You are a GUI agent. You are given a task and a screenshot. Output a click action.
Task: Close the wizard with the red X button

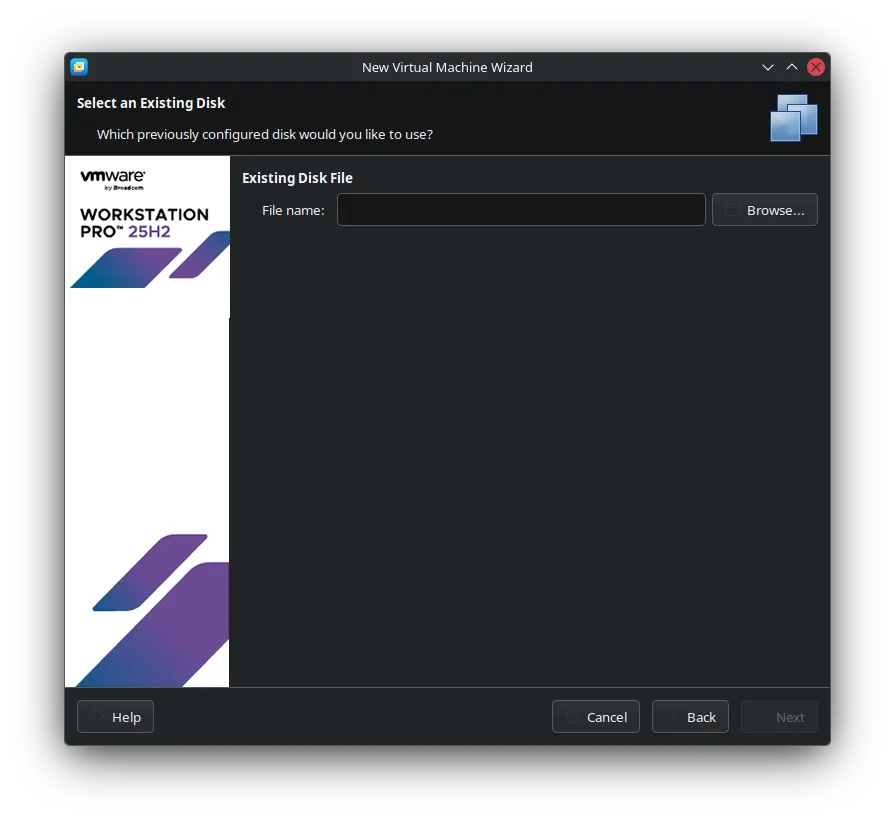coord(816,67)
